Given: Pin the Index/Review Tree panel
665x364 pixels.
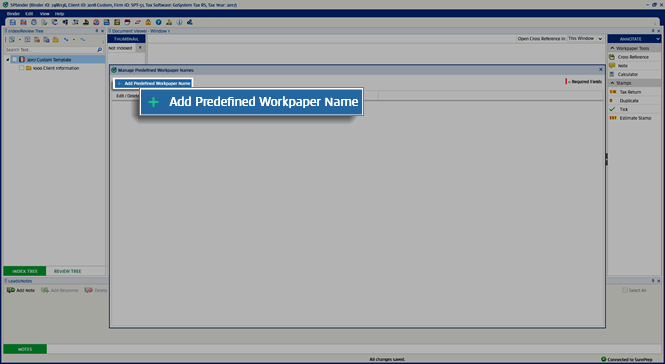Looking at the screenshot, I should (97, 31).
